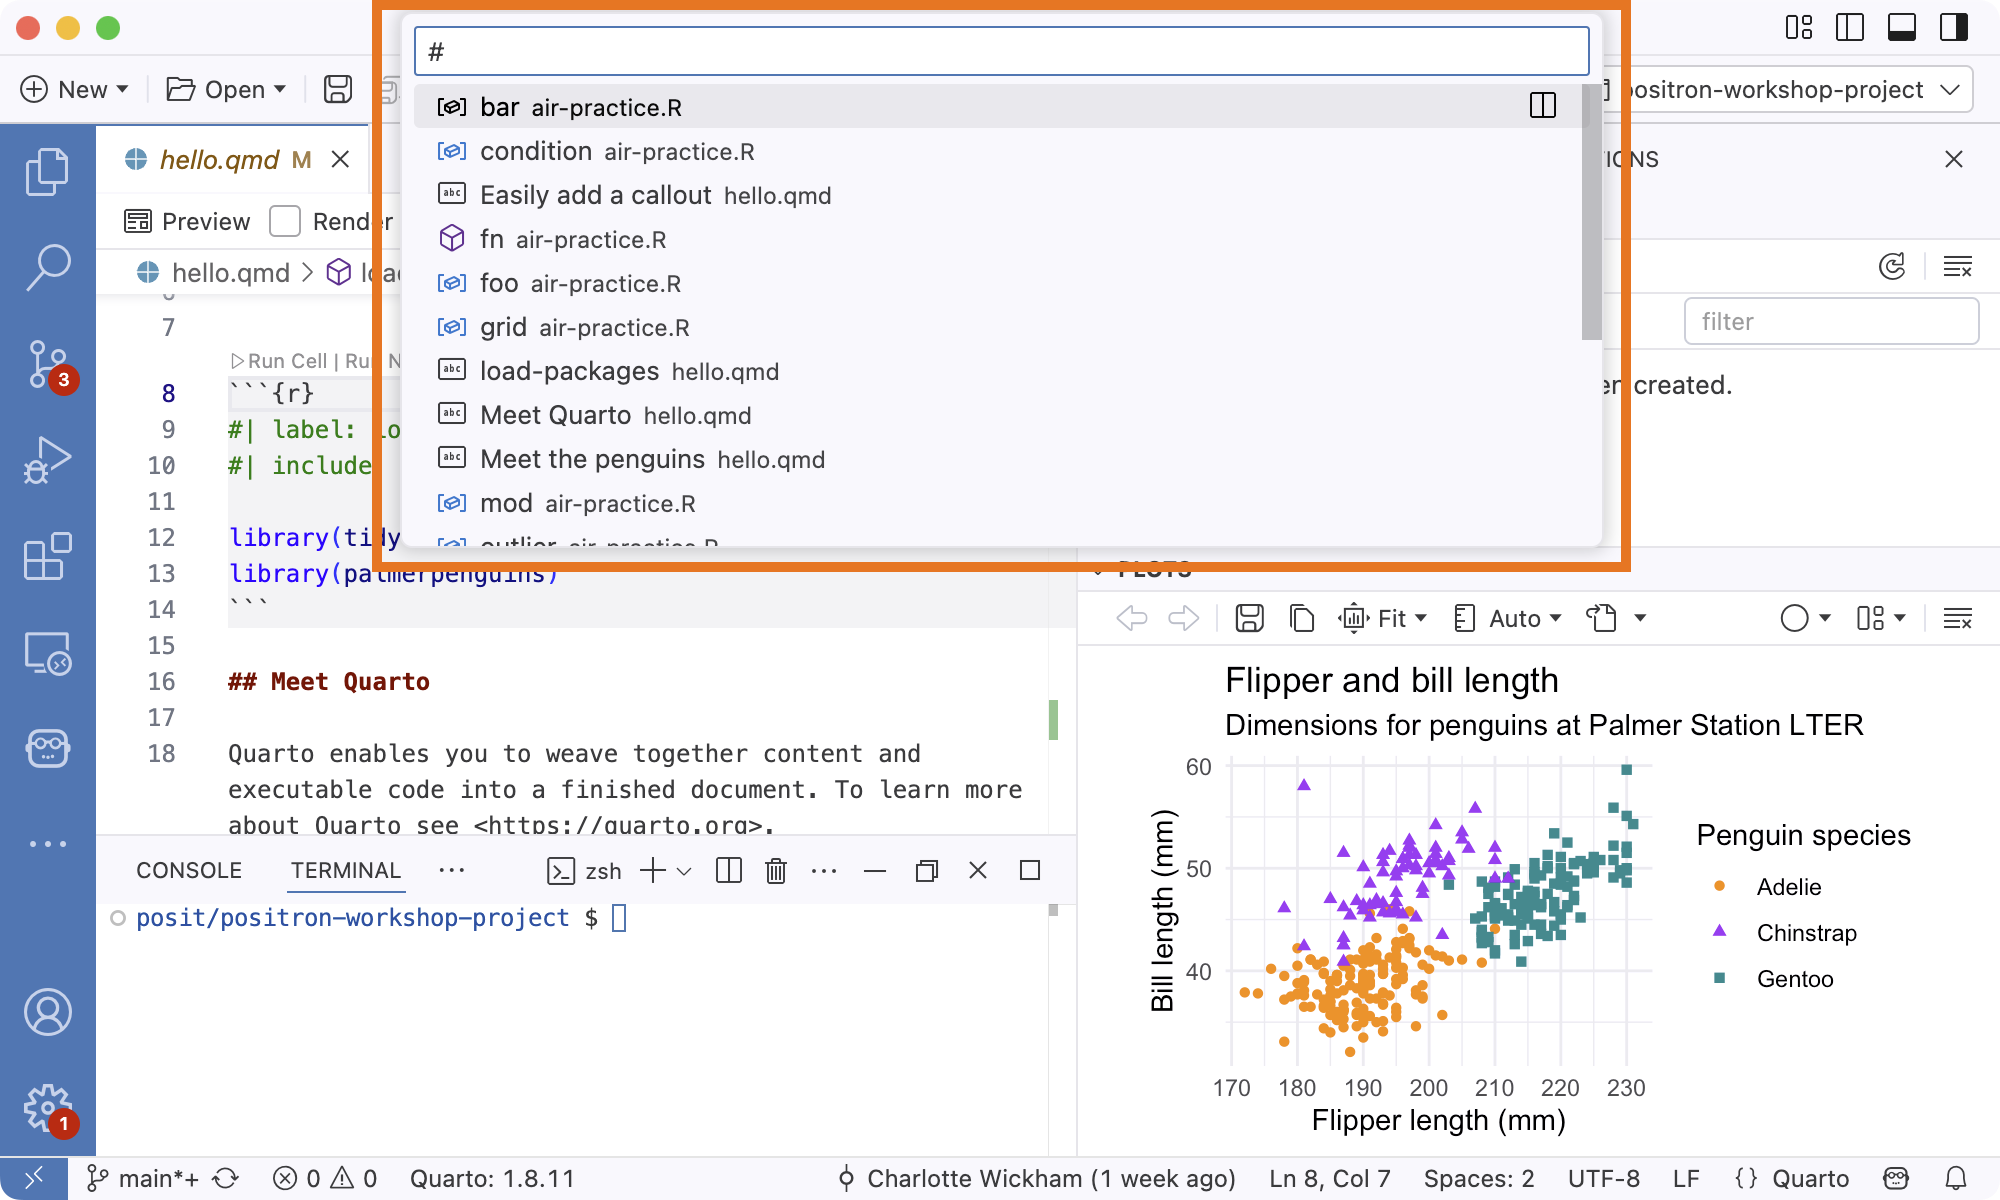The height and width of the screenshot is (1200, 2000).
Task: Toggle the primary side bar icon
Action: tap(1850, 27)
